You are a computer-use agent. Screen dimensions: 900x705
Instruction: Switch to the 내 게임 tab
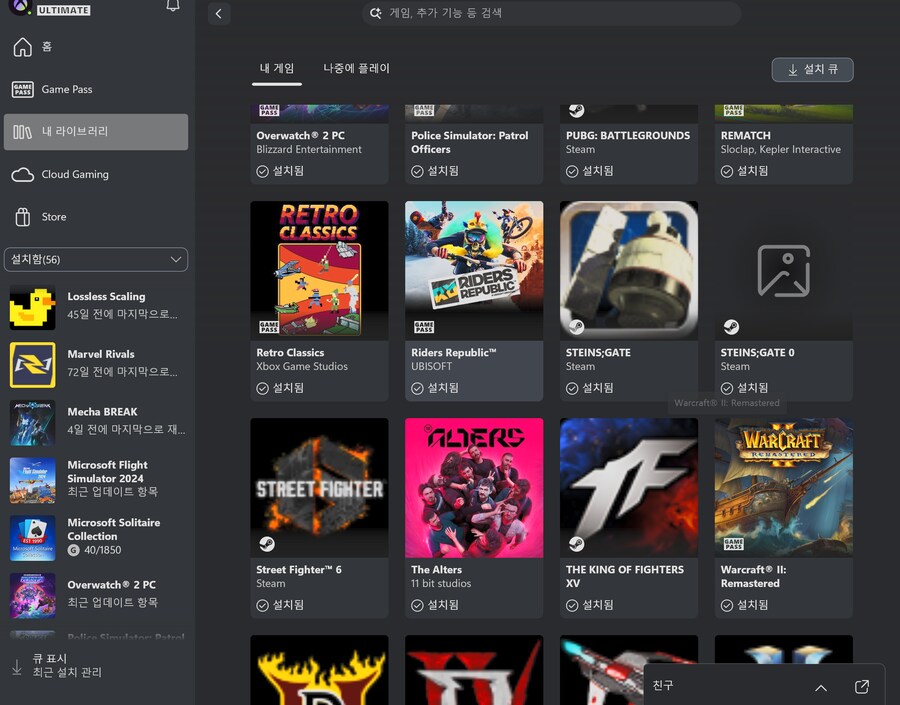pyautogui.click(x=277, y=68)
